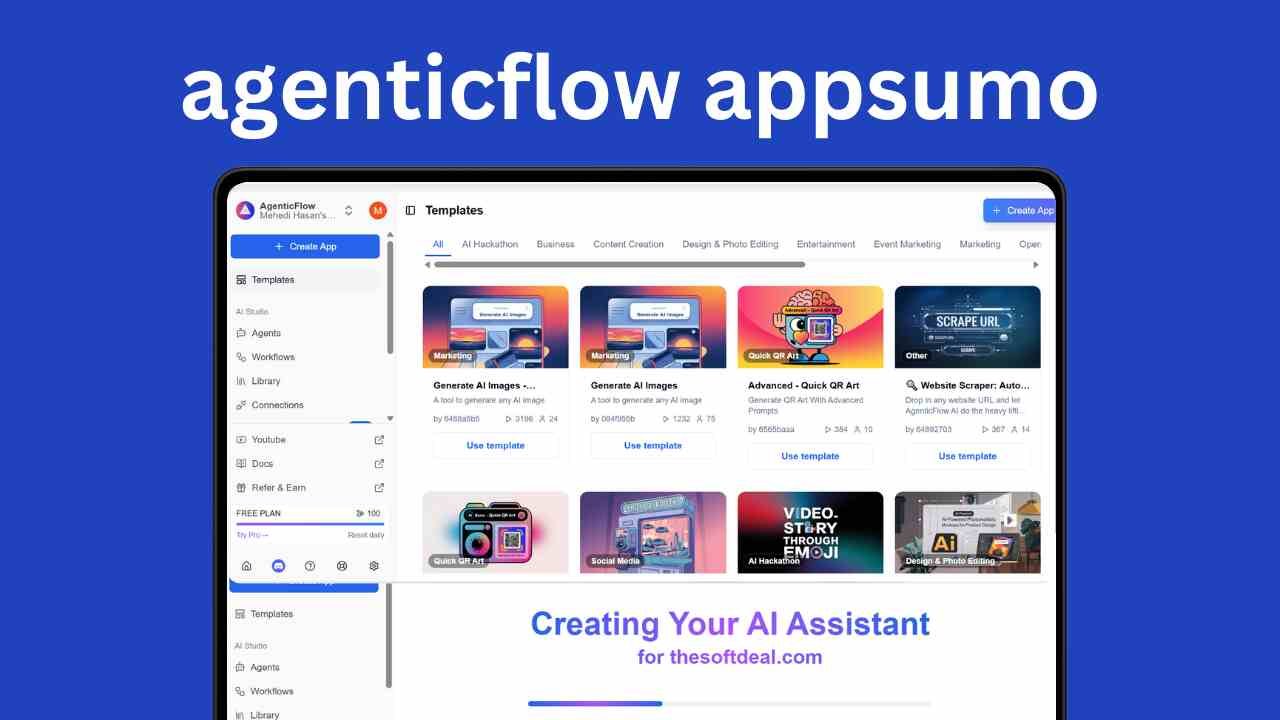Open the Help question-mark icon
The height and width of the screenshot is (720, 1280).
[x=310, y=566]
